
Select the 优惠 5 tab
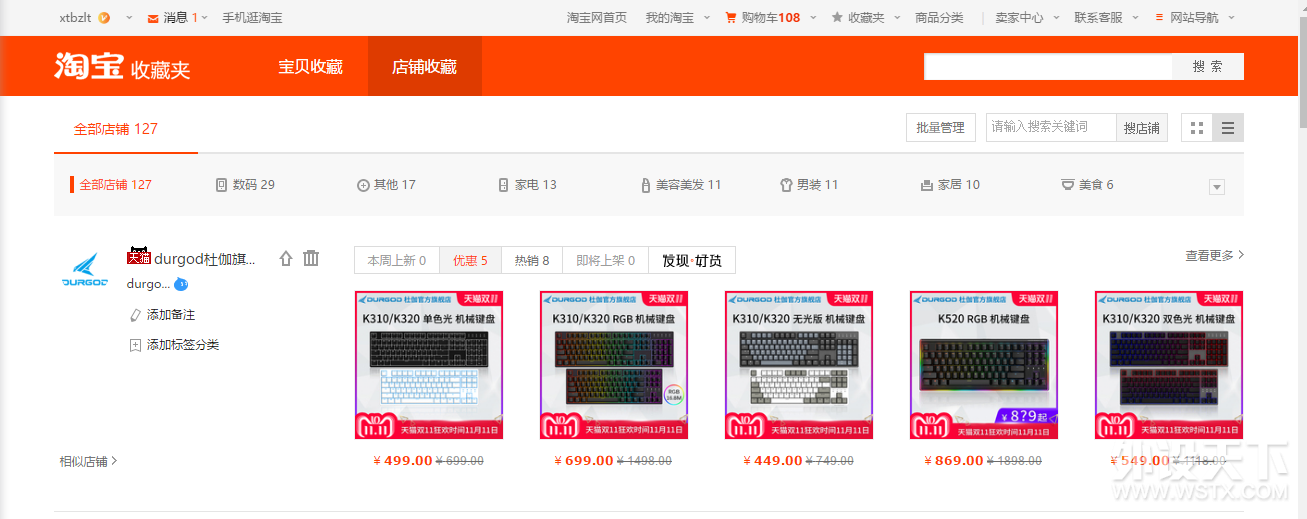pos(470,260)
